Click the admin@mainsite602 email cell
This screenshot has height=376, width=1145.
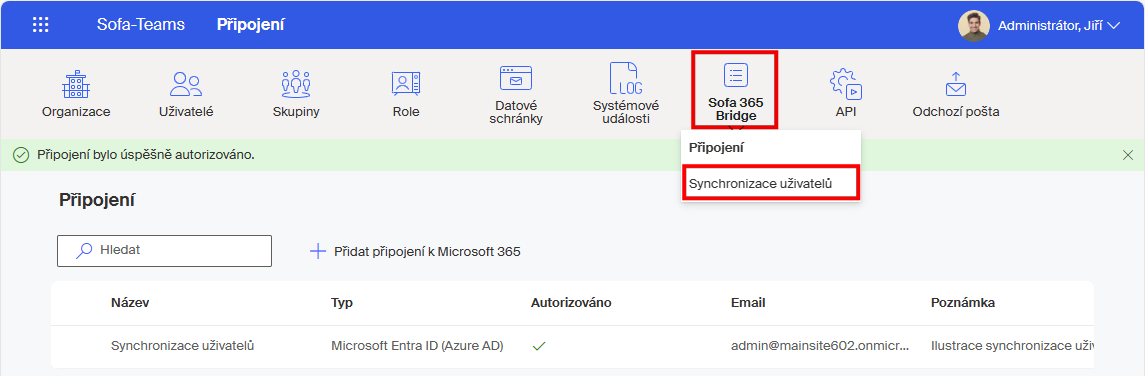point(820,346)
